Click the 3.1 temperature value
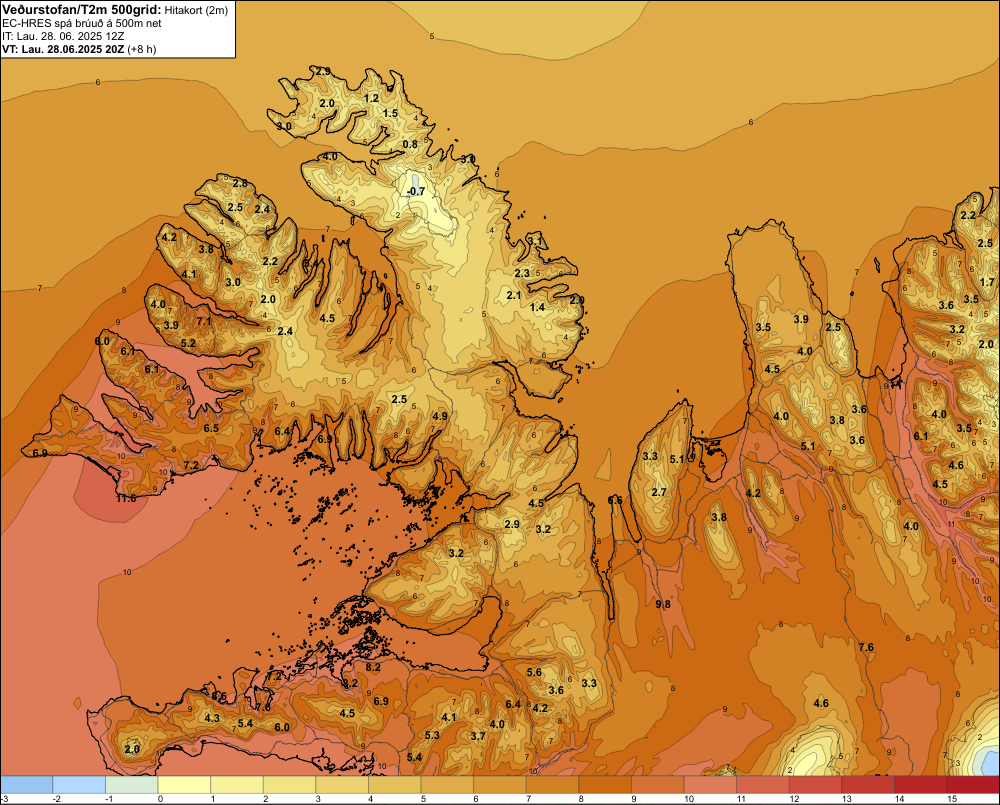This screenshot has width=1000, height=805. coord(537,241)
